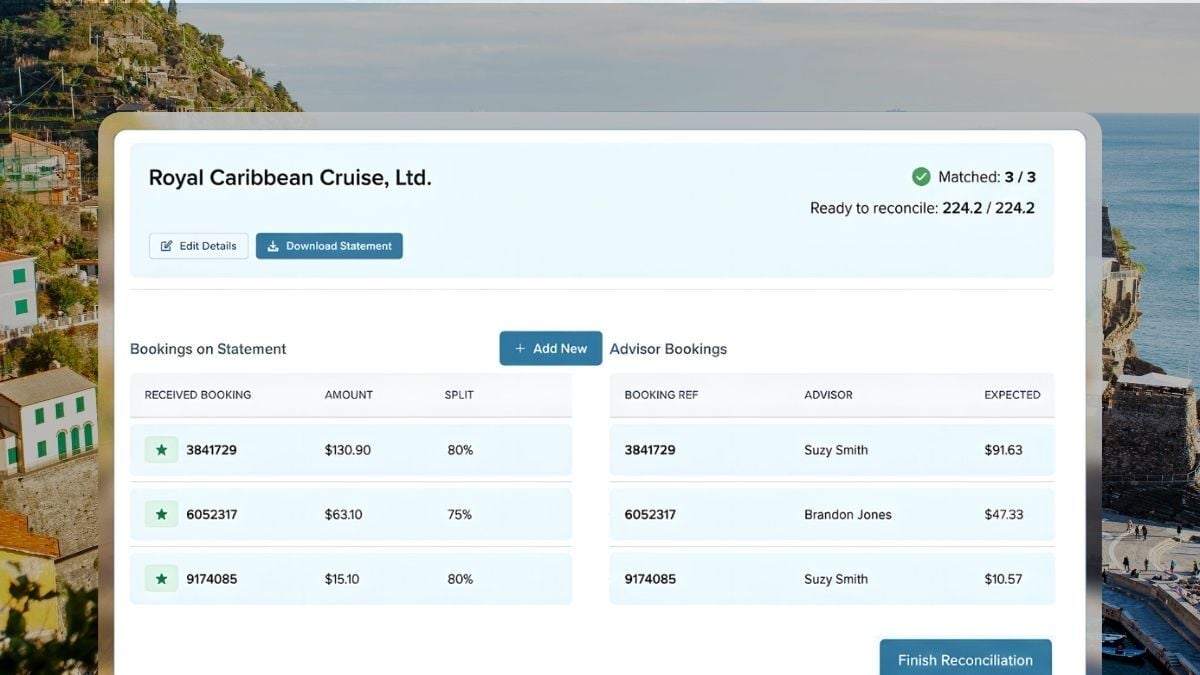Click the 80% split for booking 9174085
This screenshot has width=1200, height=675.
point(460,579)
